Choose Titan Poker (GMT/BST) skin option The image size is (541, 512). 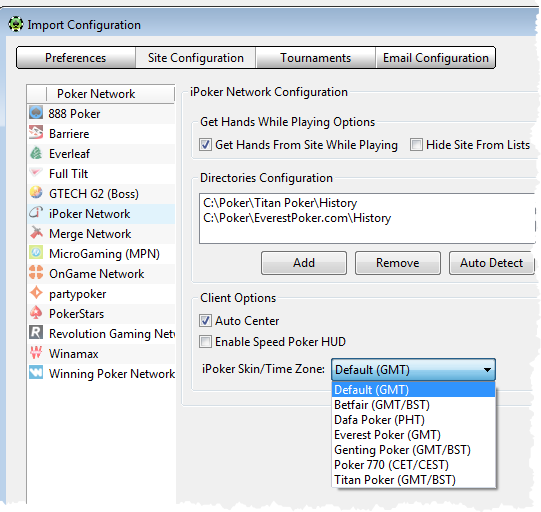click(x=413, y=480)
